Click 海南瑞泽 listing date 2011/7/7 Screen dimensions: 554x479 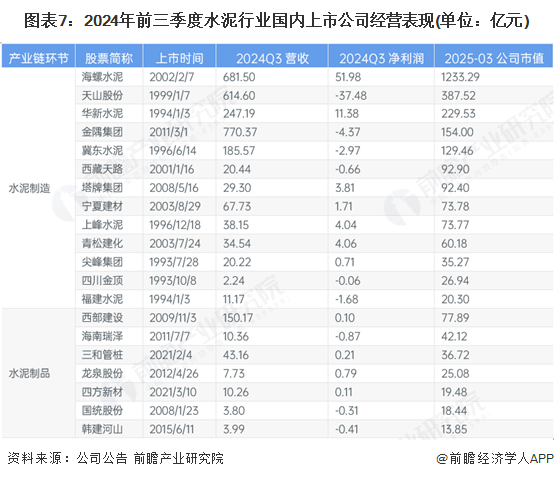pos(169,336)
